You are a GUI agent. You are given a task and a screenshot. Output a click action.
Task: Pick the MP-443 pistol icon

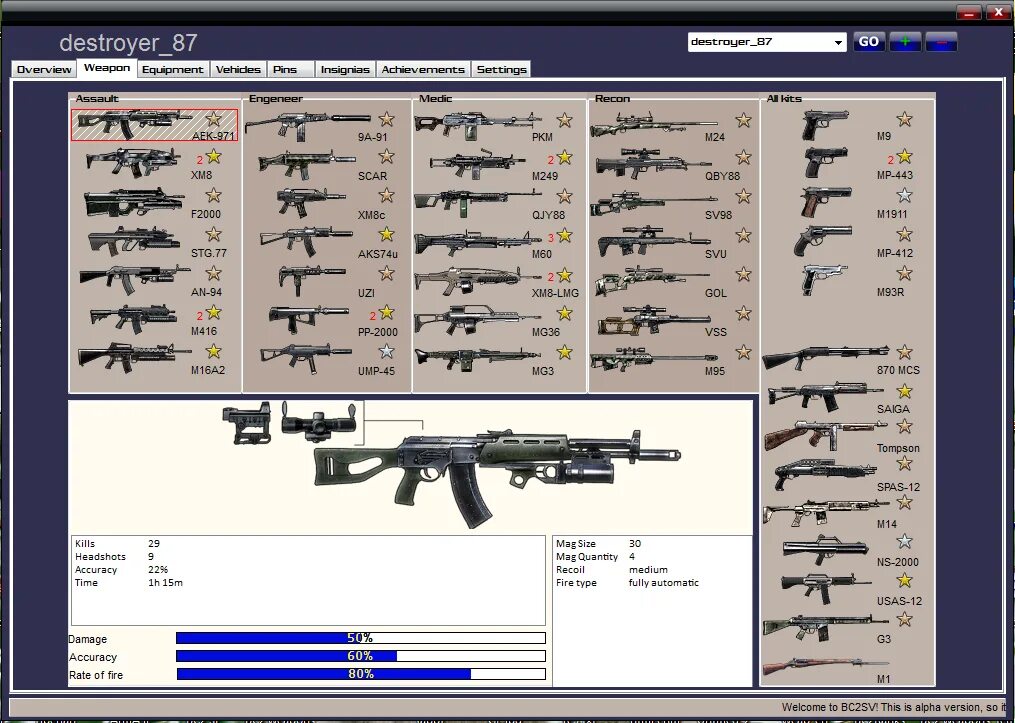[x=826, y=162]
